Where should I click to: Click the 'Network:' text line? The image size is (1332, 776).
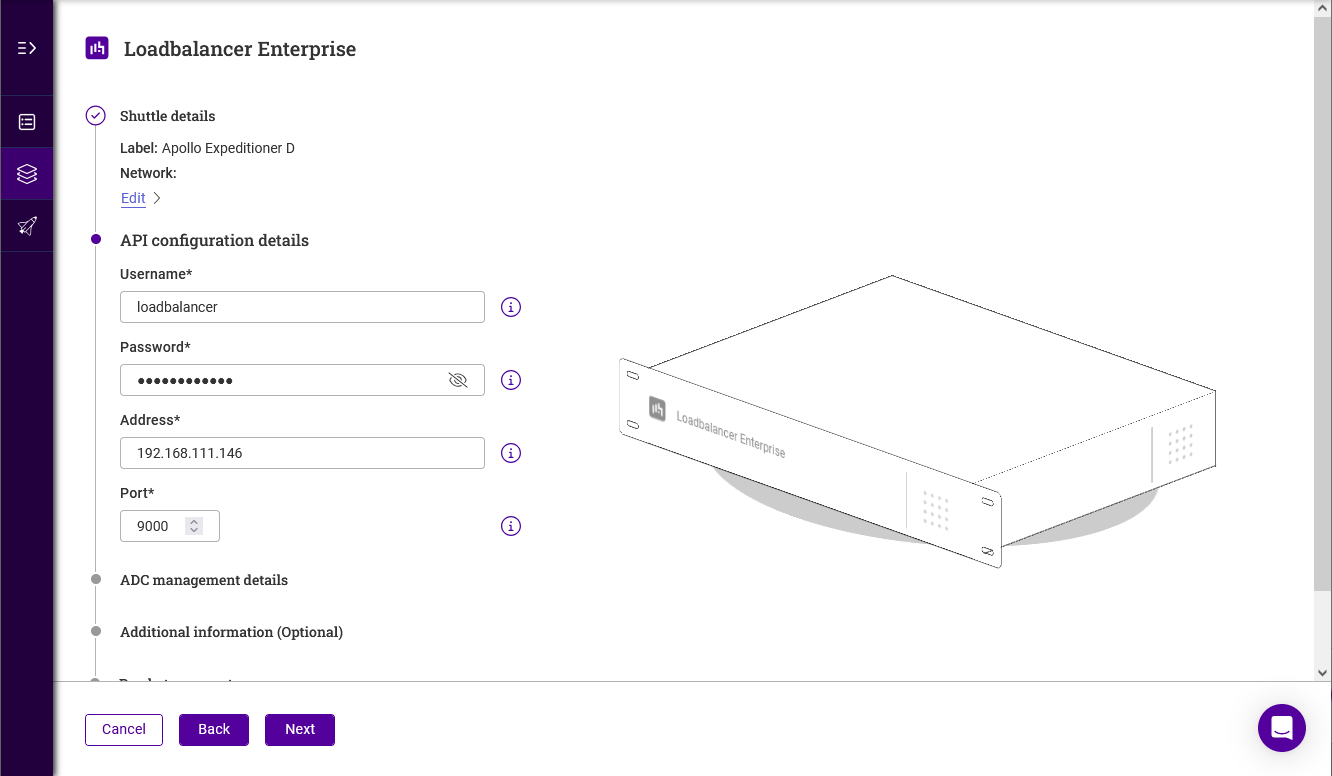point(148,173)
